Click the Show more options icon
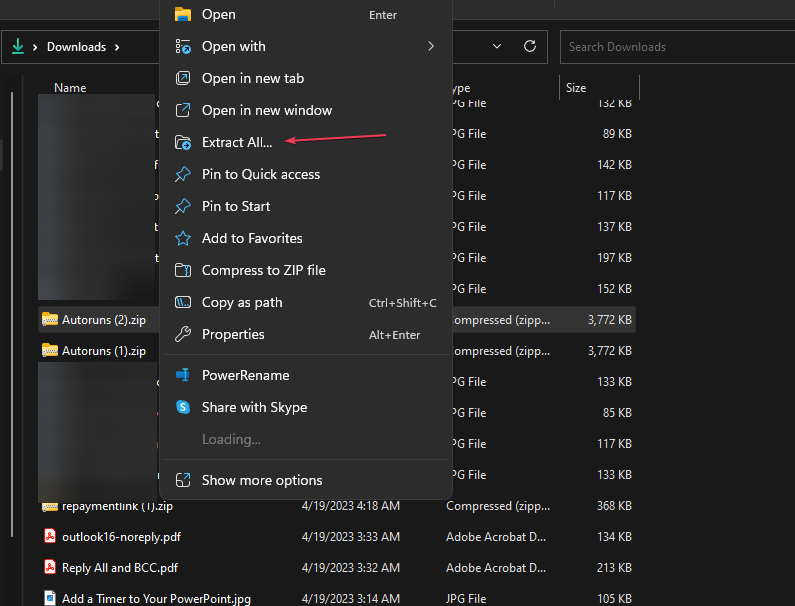 (x=183, y=480)
